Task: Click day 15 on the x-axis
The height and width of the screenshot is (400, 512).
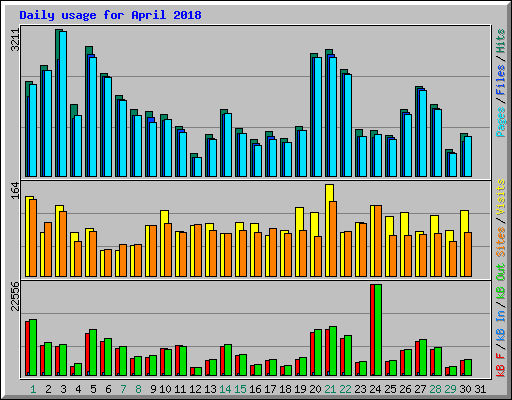Action: coord(240,389)
